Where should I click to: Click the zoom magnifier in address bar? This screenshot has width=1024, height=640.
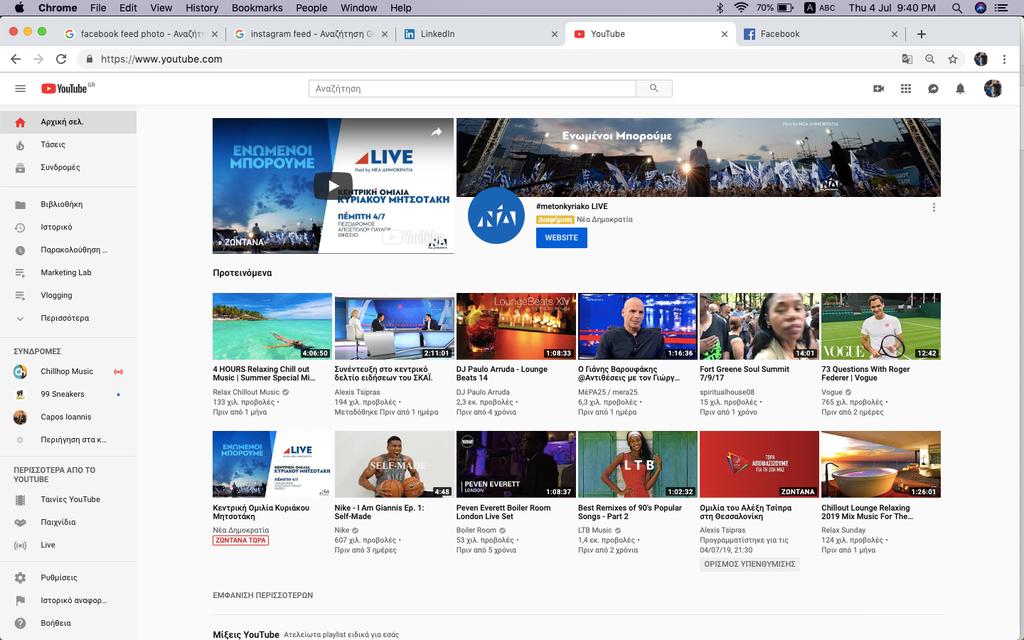pos(930,59)
